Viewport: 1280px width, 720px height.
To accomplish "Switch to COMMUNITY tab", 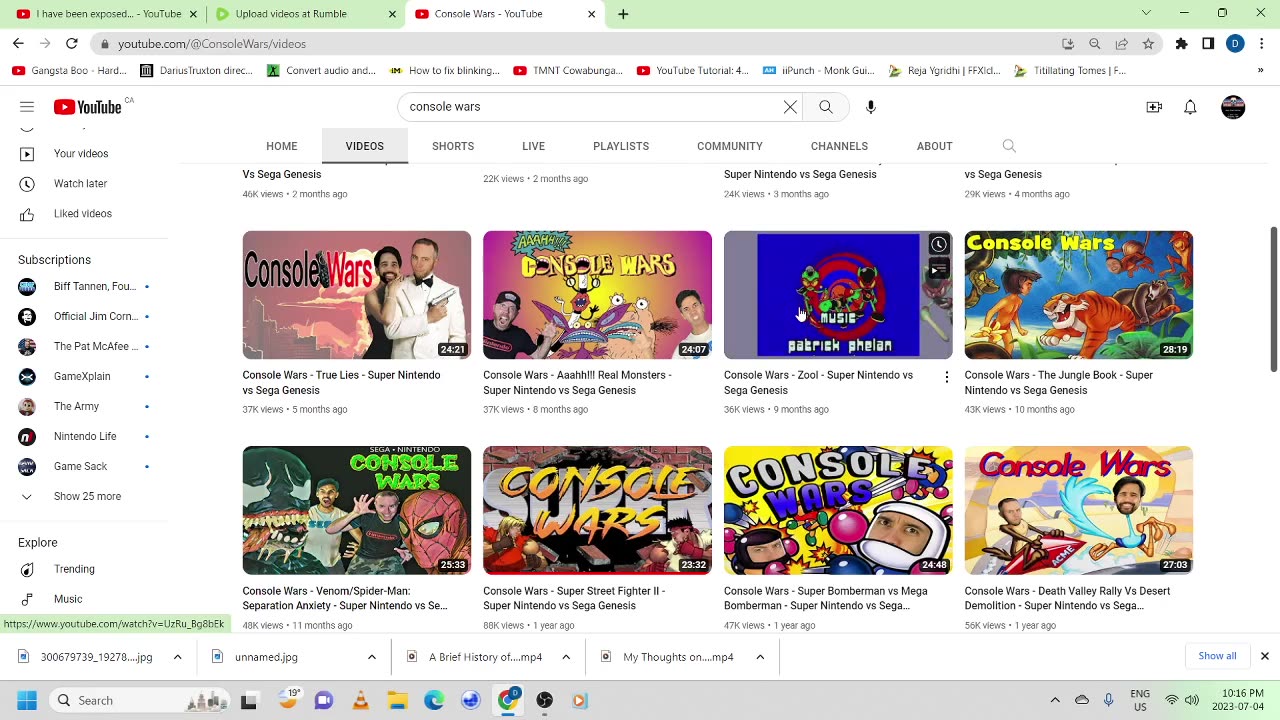I will (730, 146).
